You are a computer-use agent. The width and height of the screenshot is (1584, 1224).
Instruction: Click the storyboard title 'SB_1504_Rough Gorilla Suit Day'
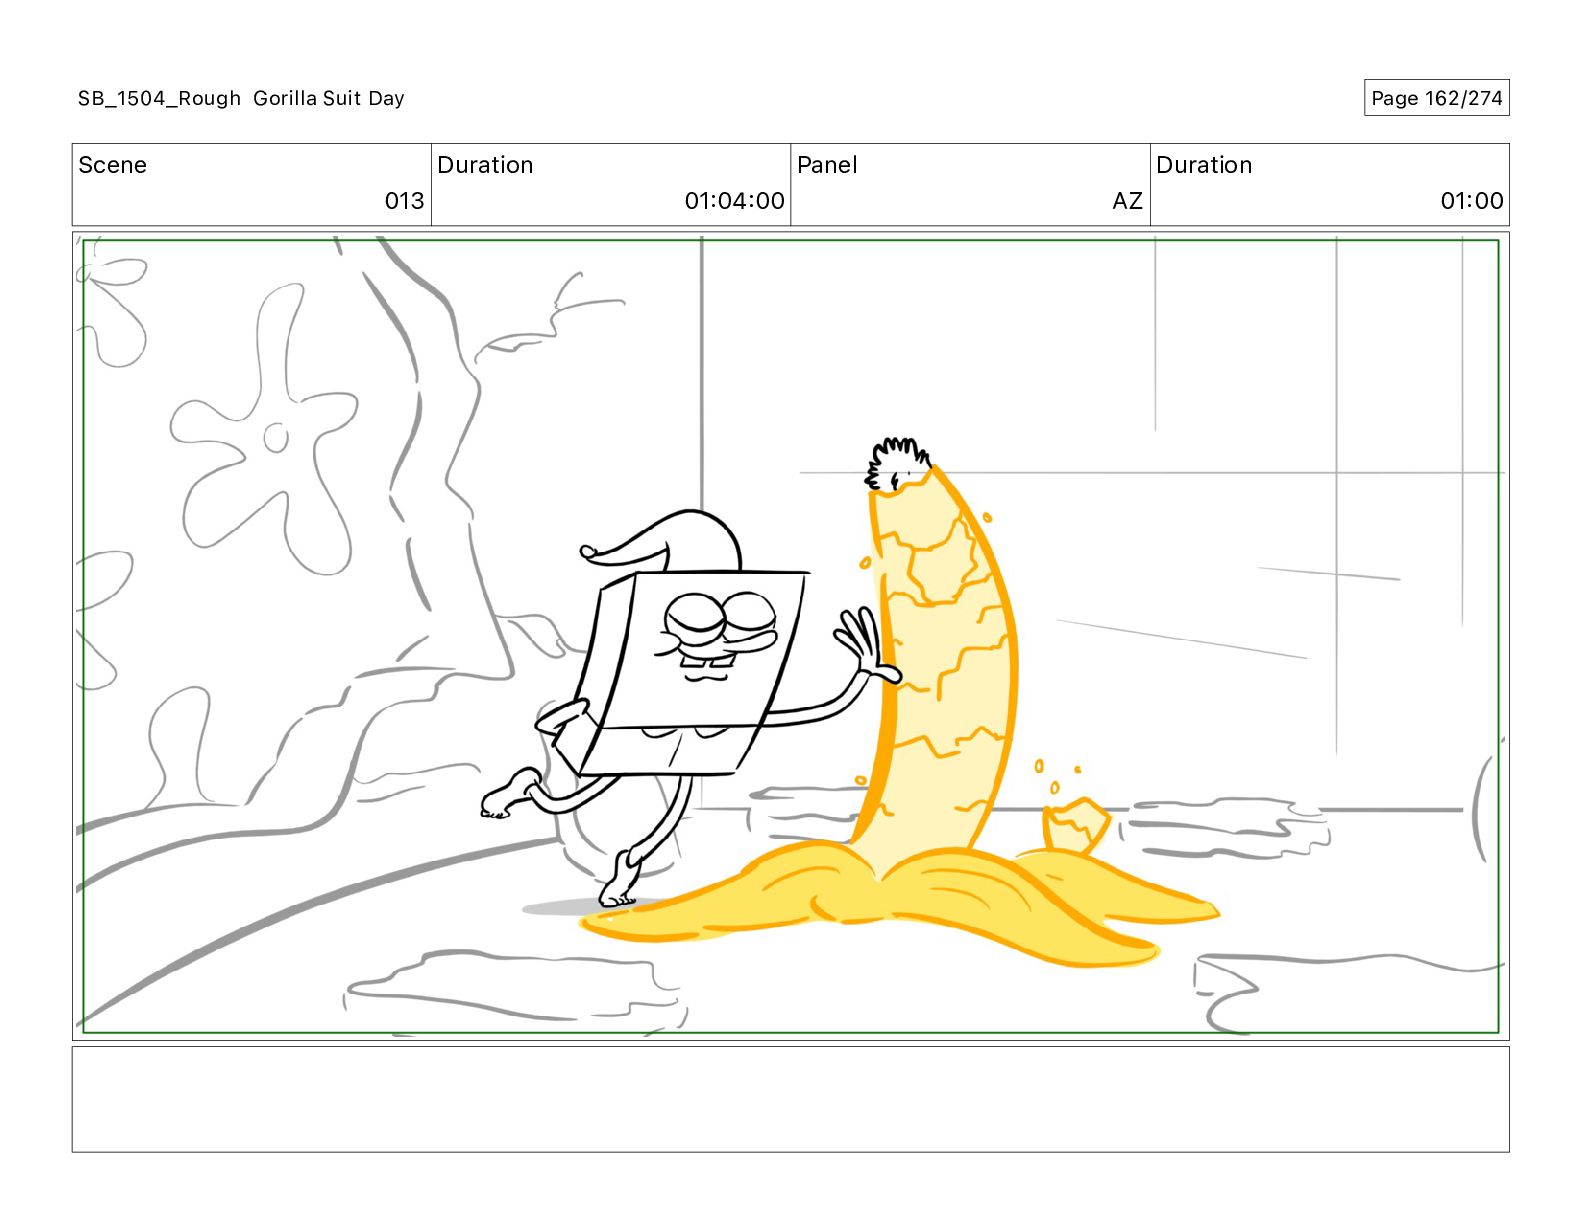241,98
